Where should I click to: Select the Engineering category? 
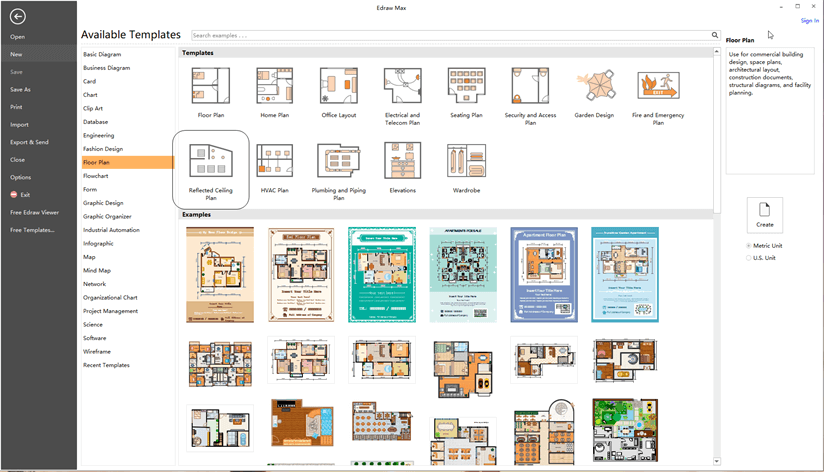(x=98, y=135)
